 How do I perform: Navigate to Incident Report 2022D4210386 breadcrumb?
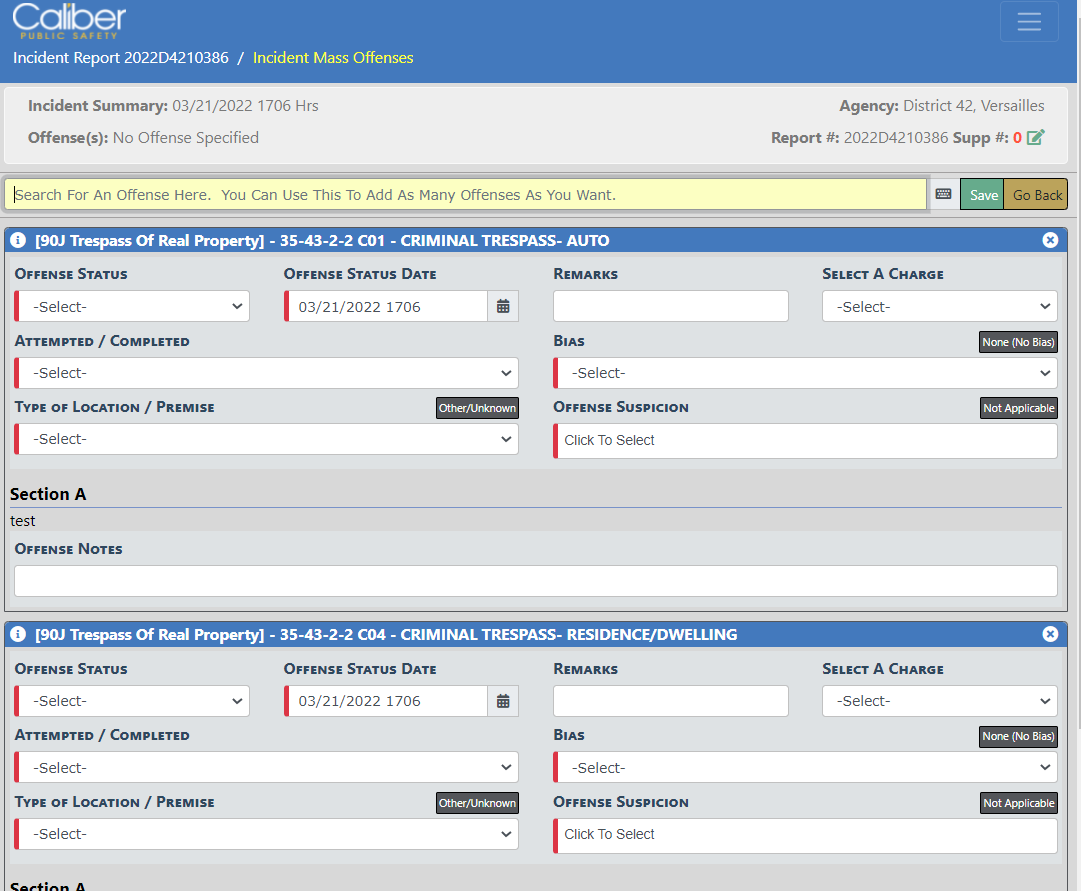tap(120, 58)
